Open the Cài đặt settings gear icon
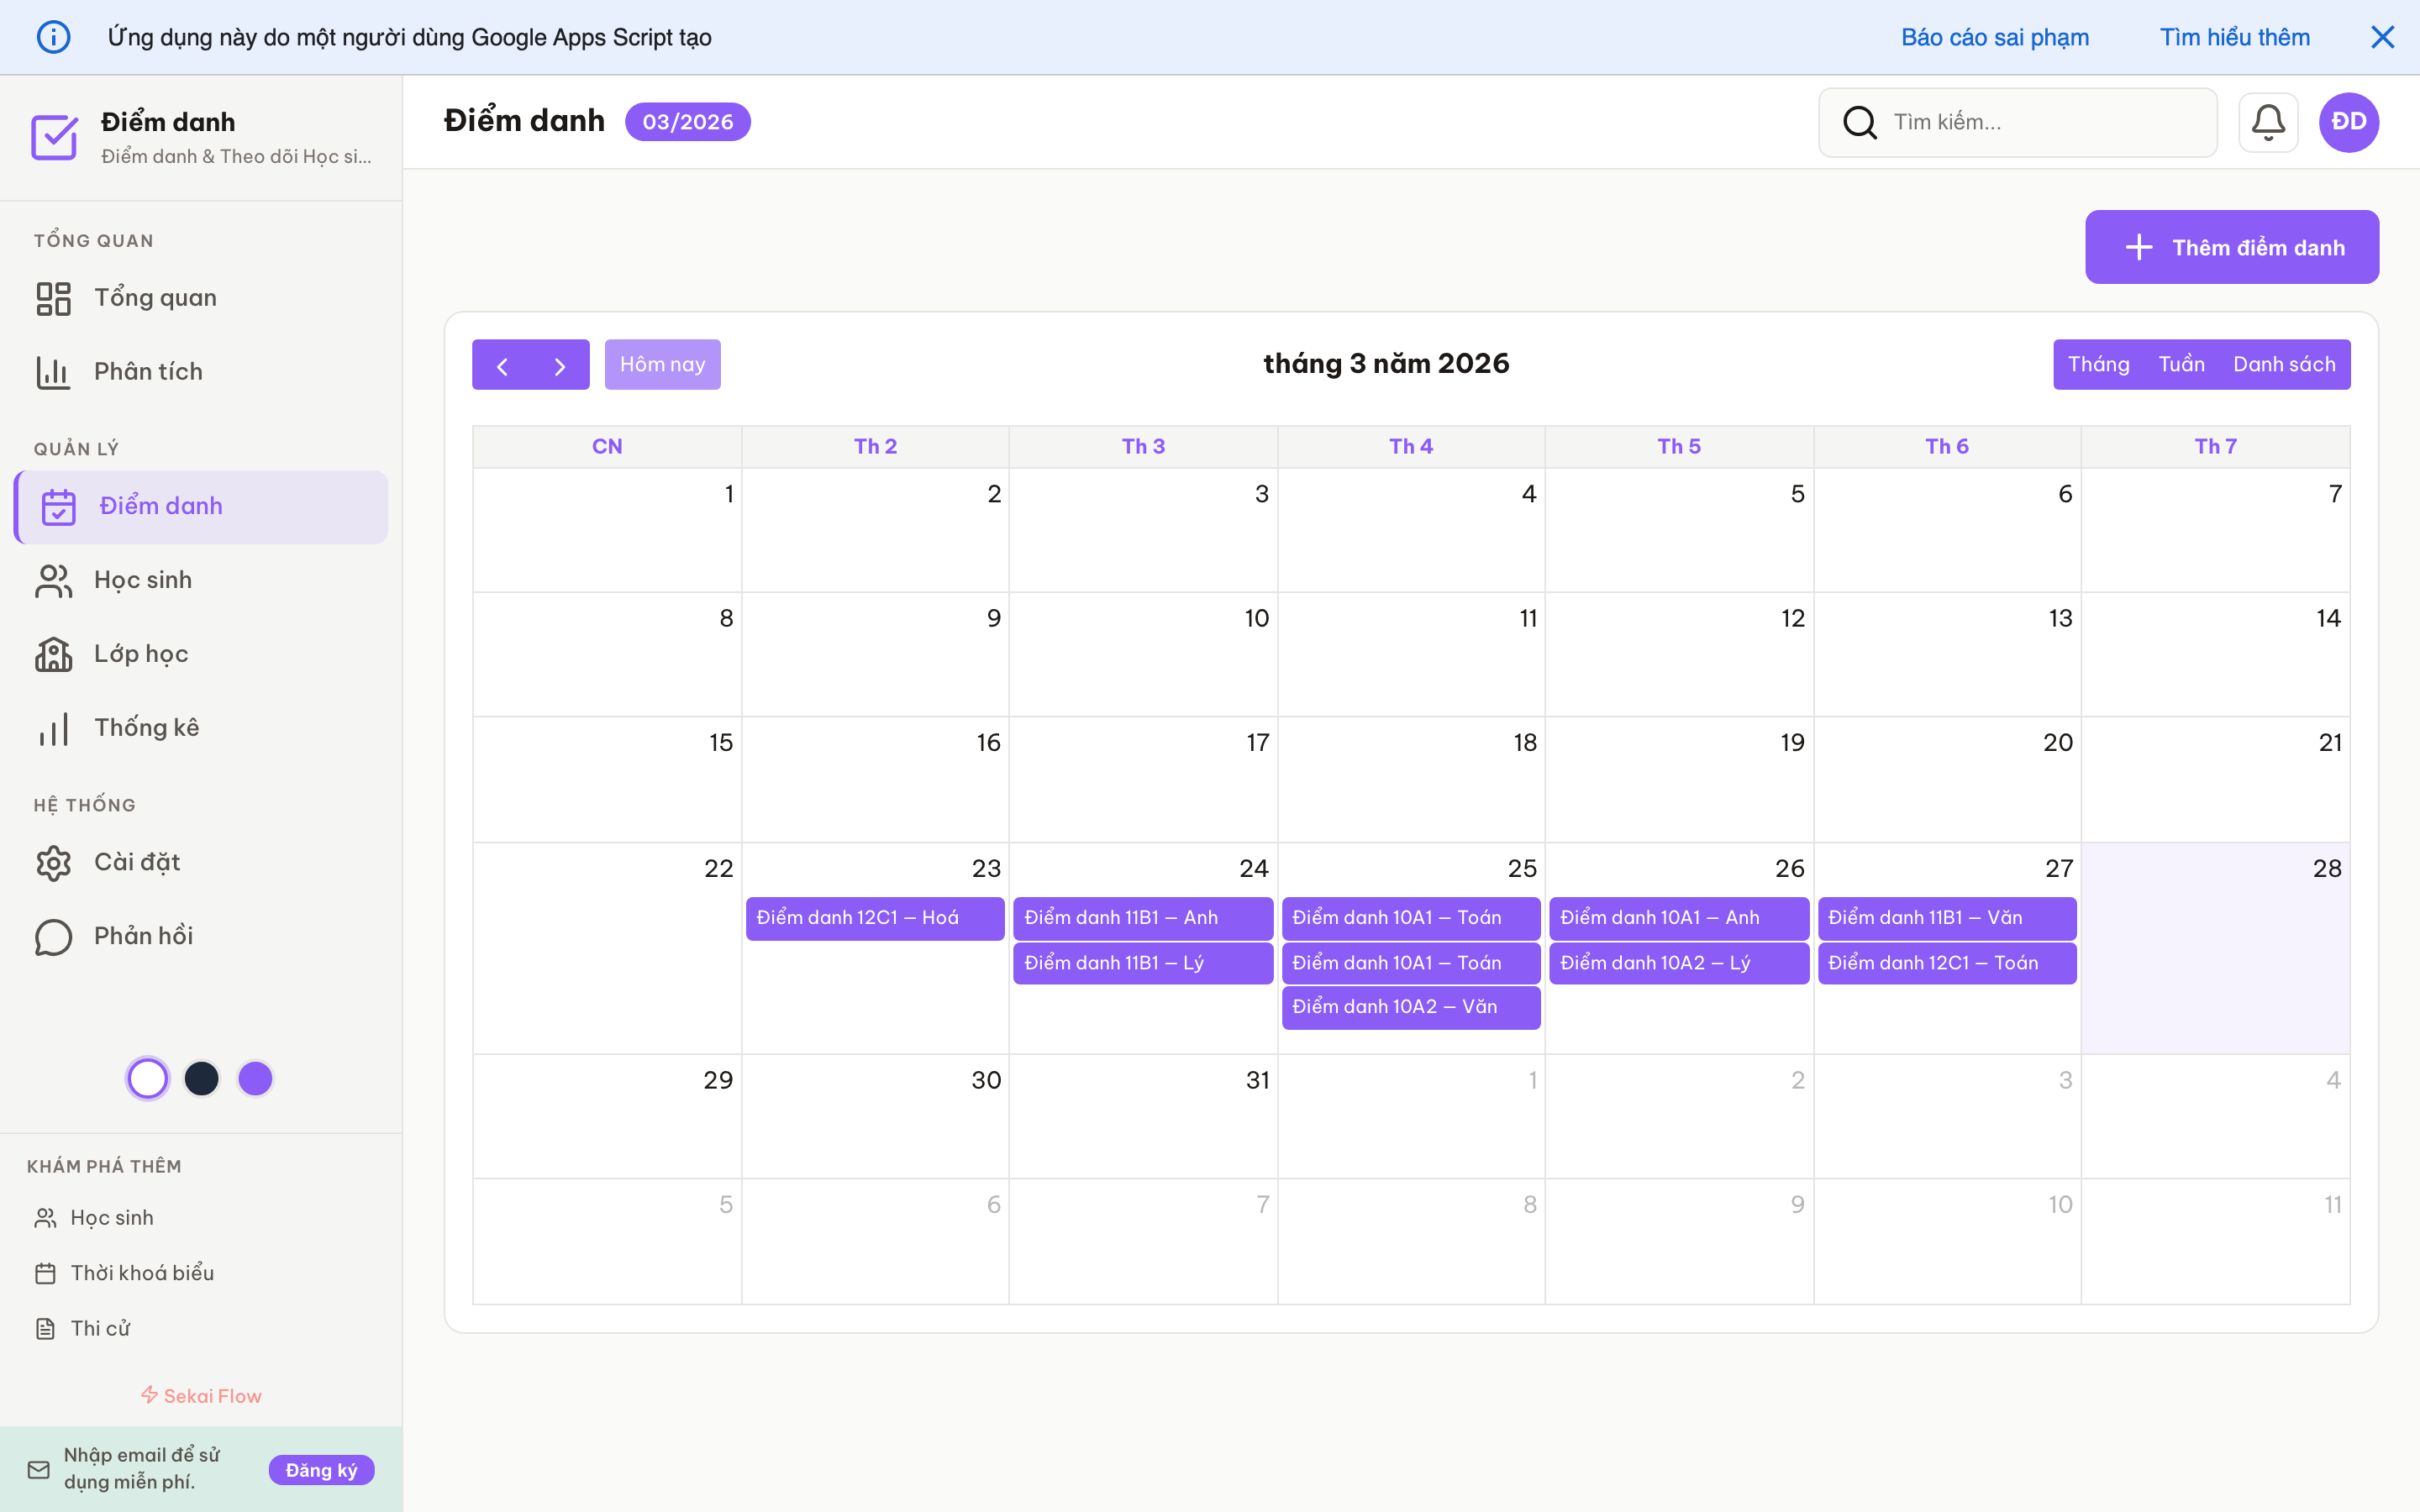Viewport: 2420px width, 1512px height. click(53, 862)
